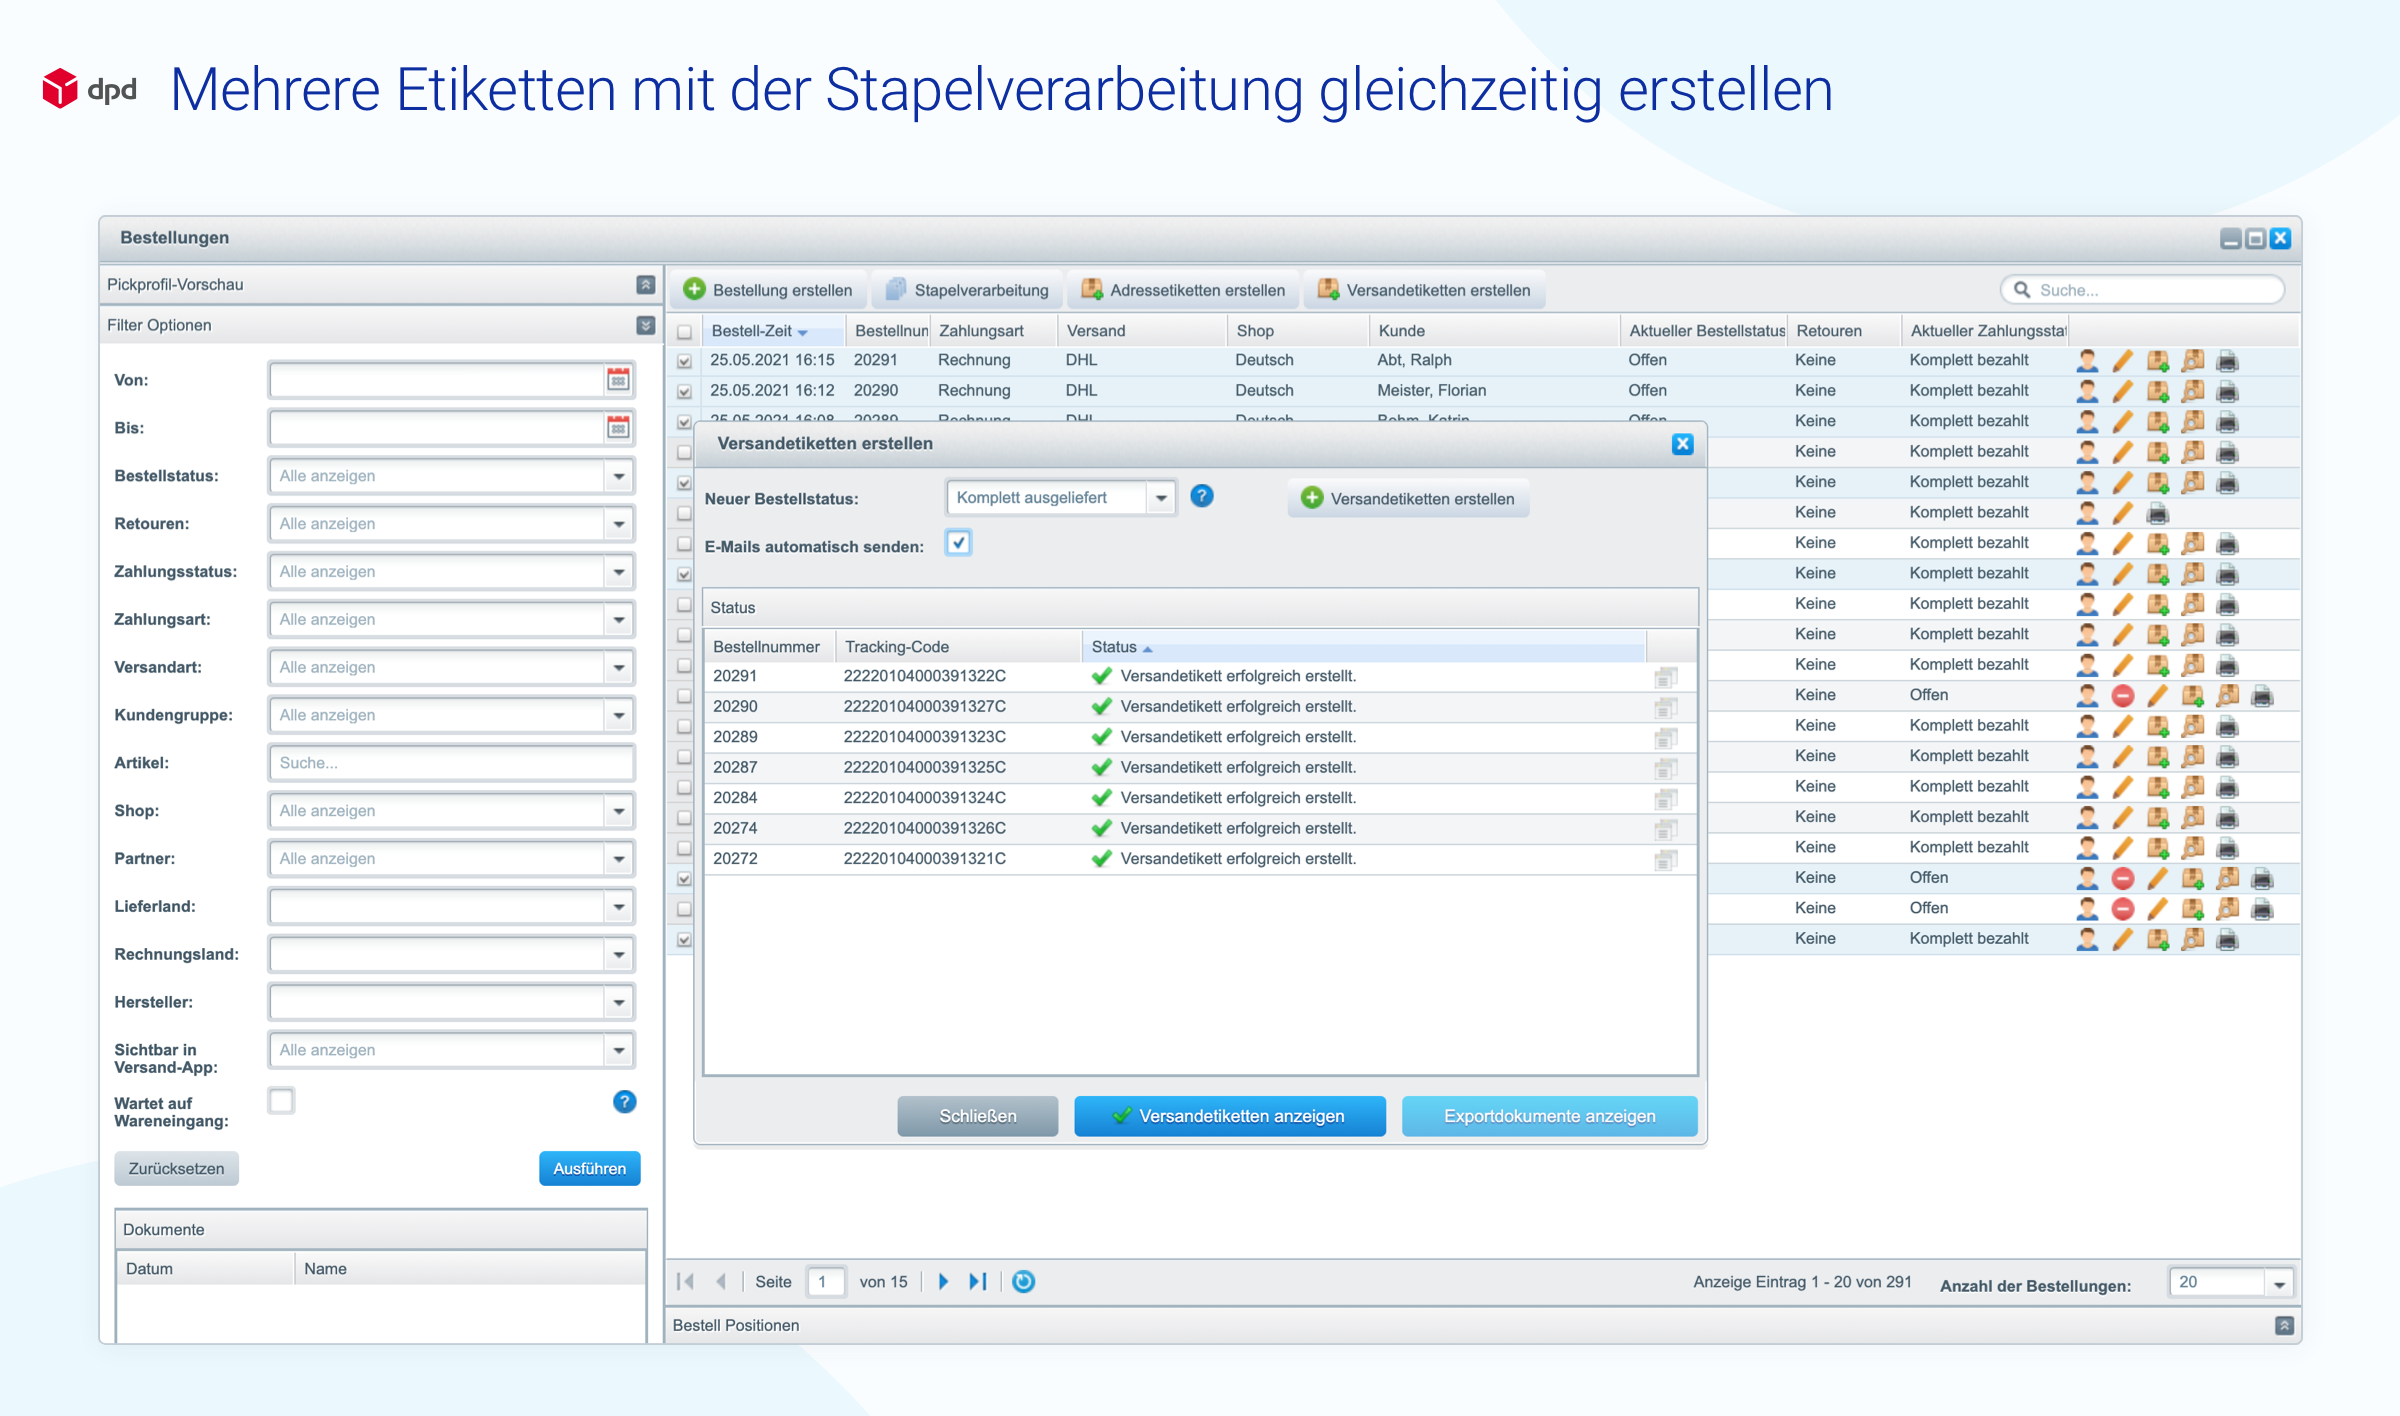Open Neuer Bestellstatus dropdown
This screenshot has width=2400, height=1416.
(1161, 498)
